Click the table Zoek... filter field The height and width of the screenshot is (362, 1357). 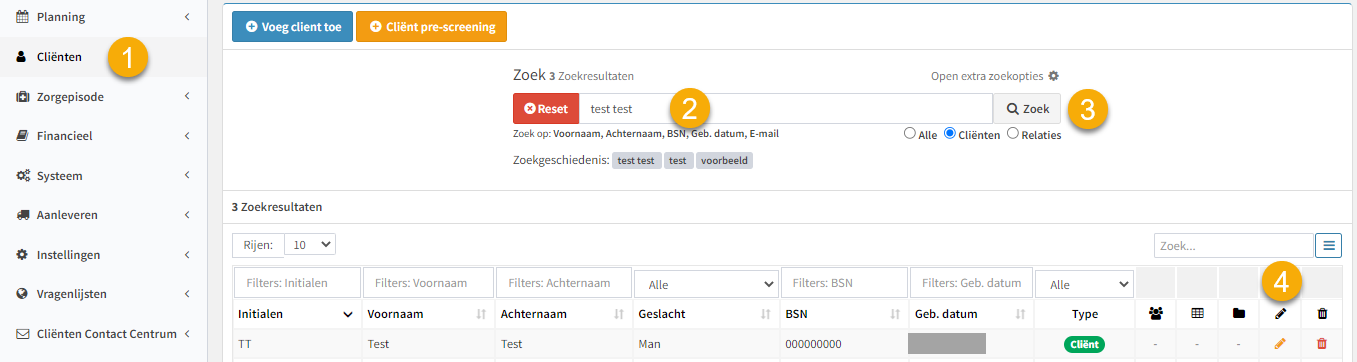click(x=1233, y=245)
